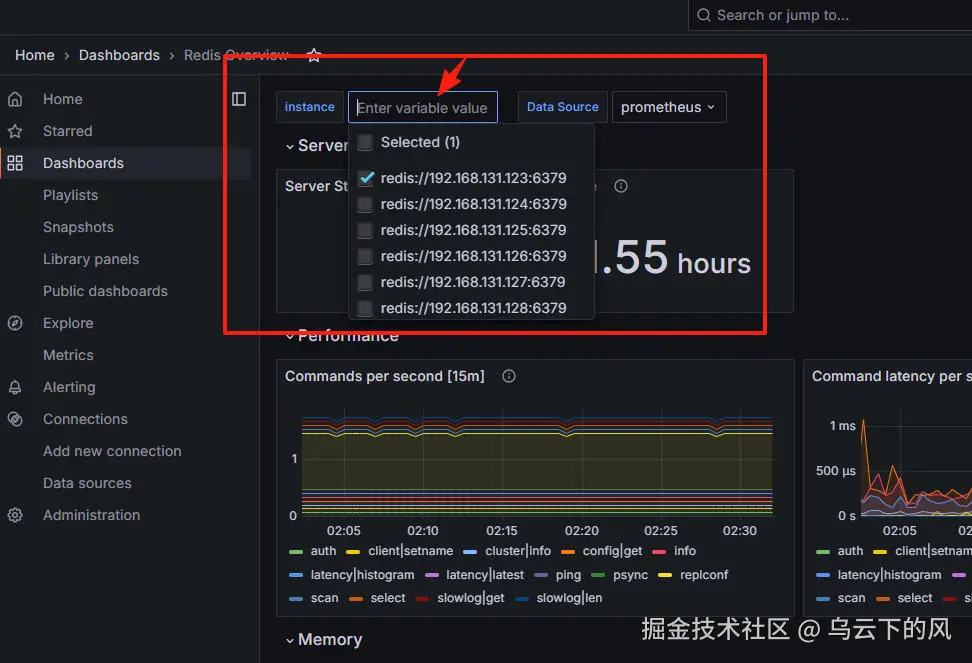This screenshot has width=972, height=663.
Task: Toggle the Selected (1) checkbox
Action: [365, 143]
